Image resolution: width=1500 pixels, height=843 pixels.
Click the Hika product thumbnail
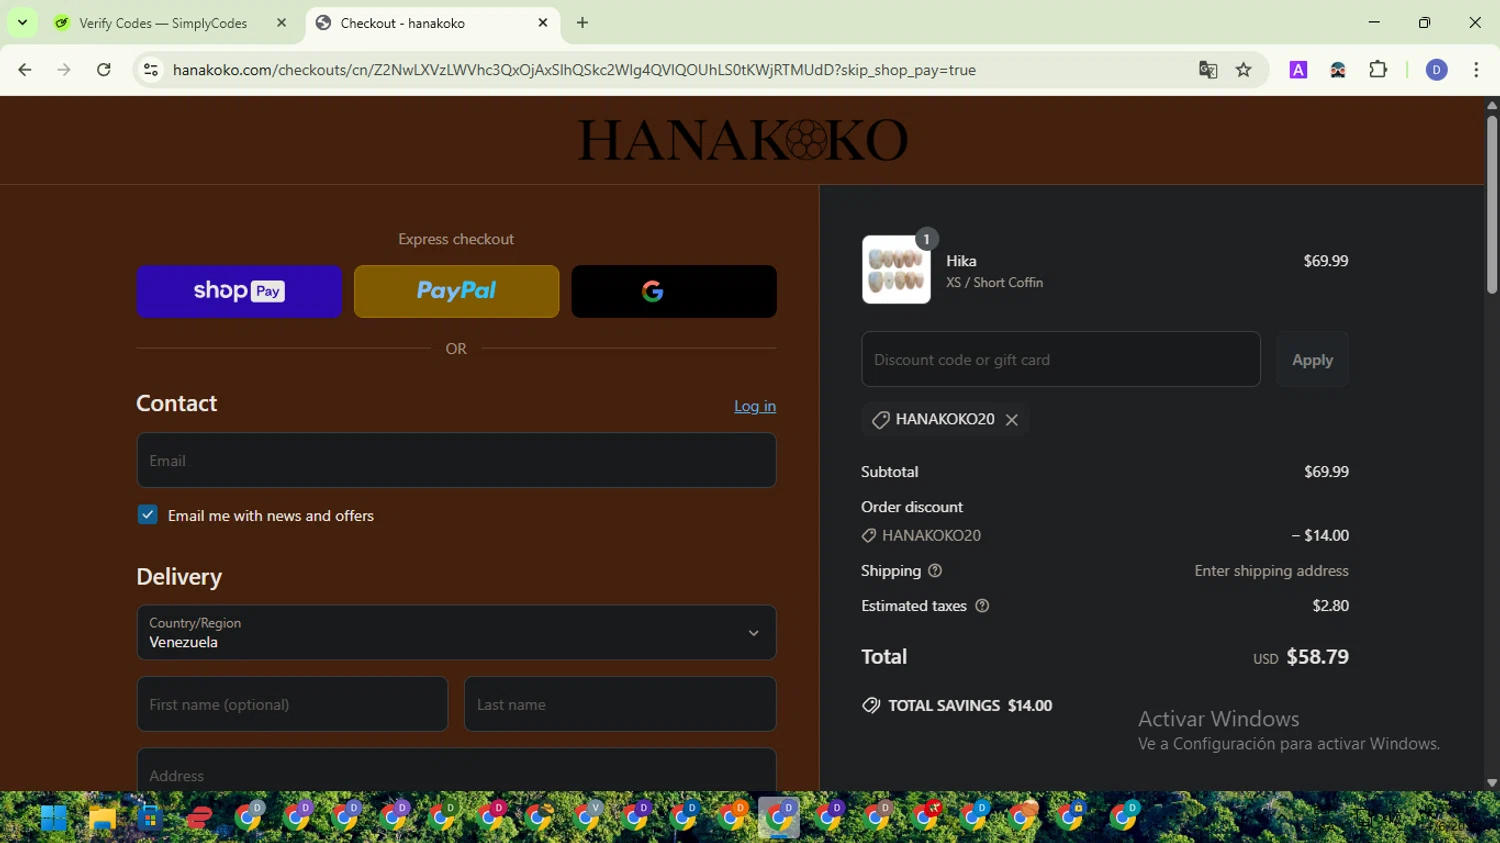point(896,270)
